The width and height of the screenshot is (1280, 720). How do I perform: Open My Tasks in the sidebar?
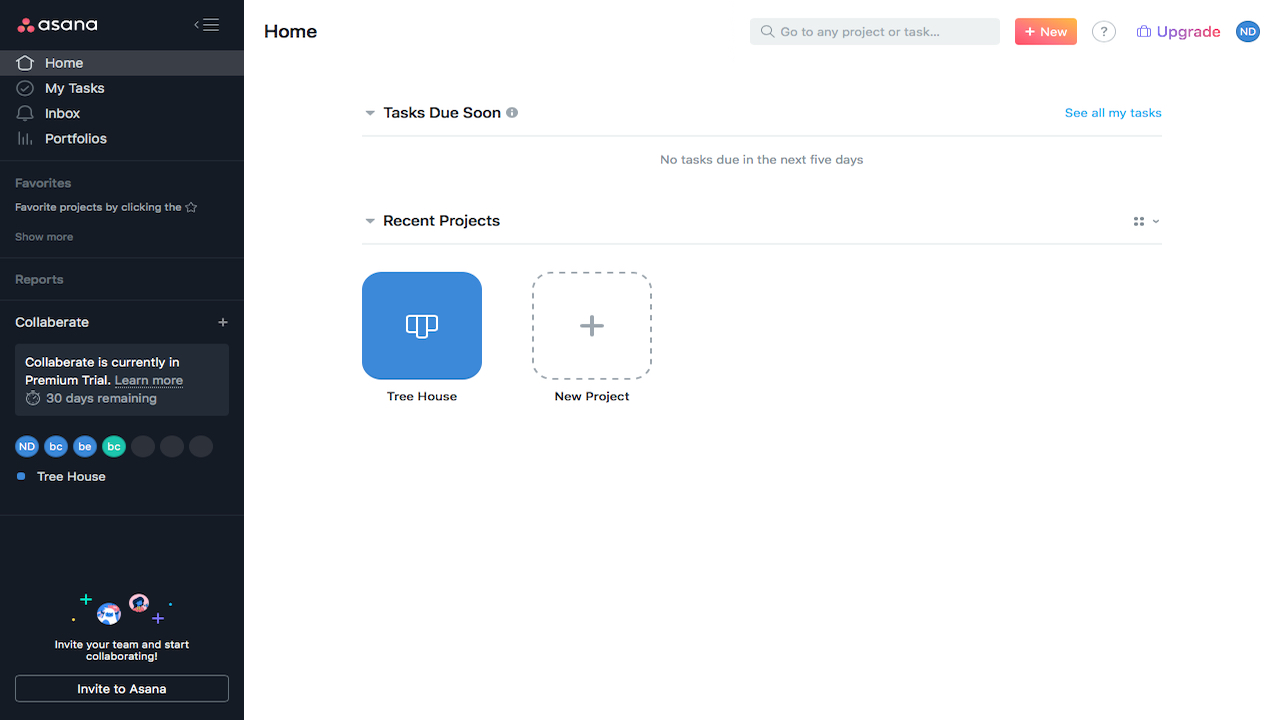(122, 88)
